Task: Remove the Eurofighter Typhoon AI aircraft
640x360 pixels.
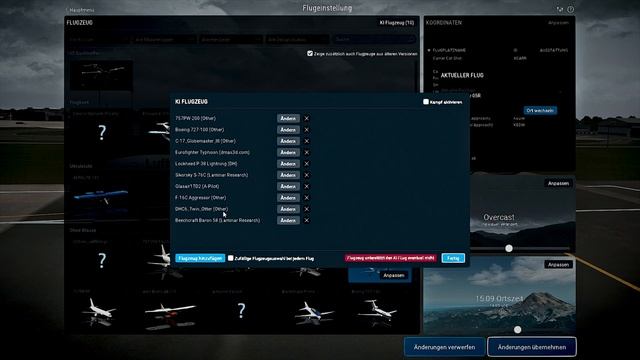Action: (307, 152)
